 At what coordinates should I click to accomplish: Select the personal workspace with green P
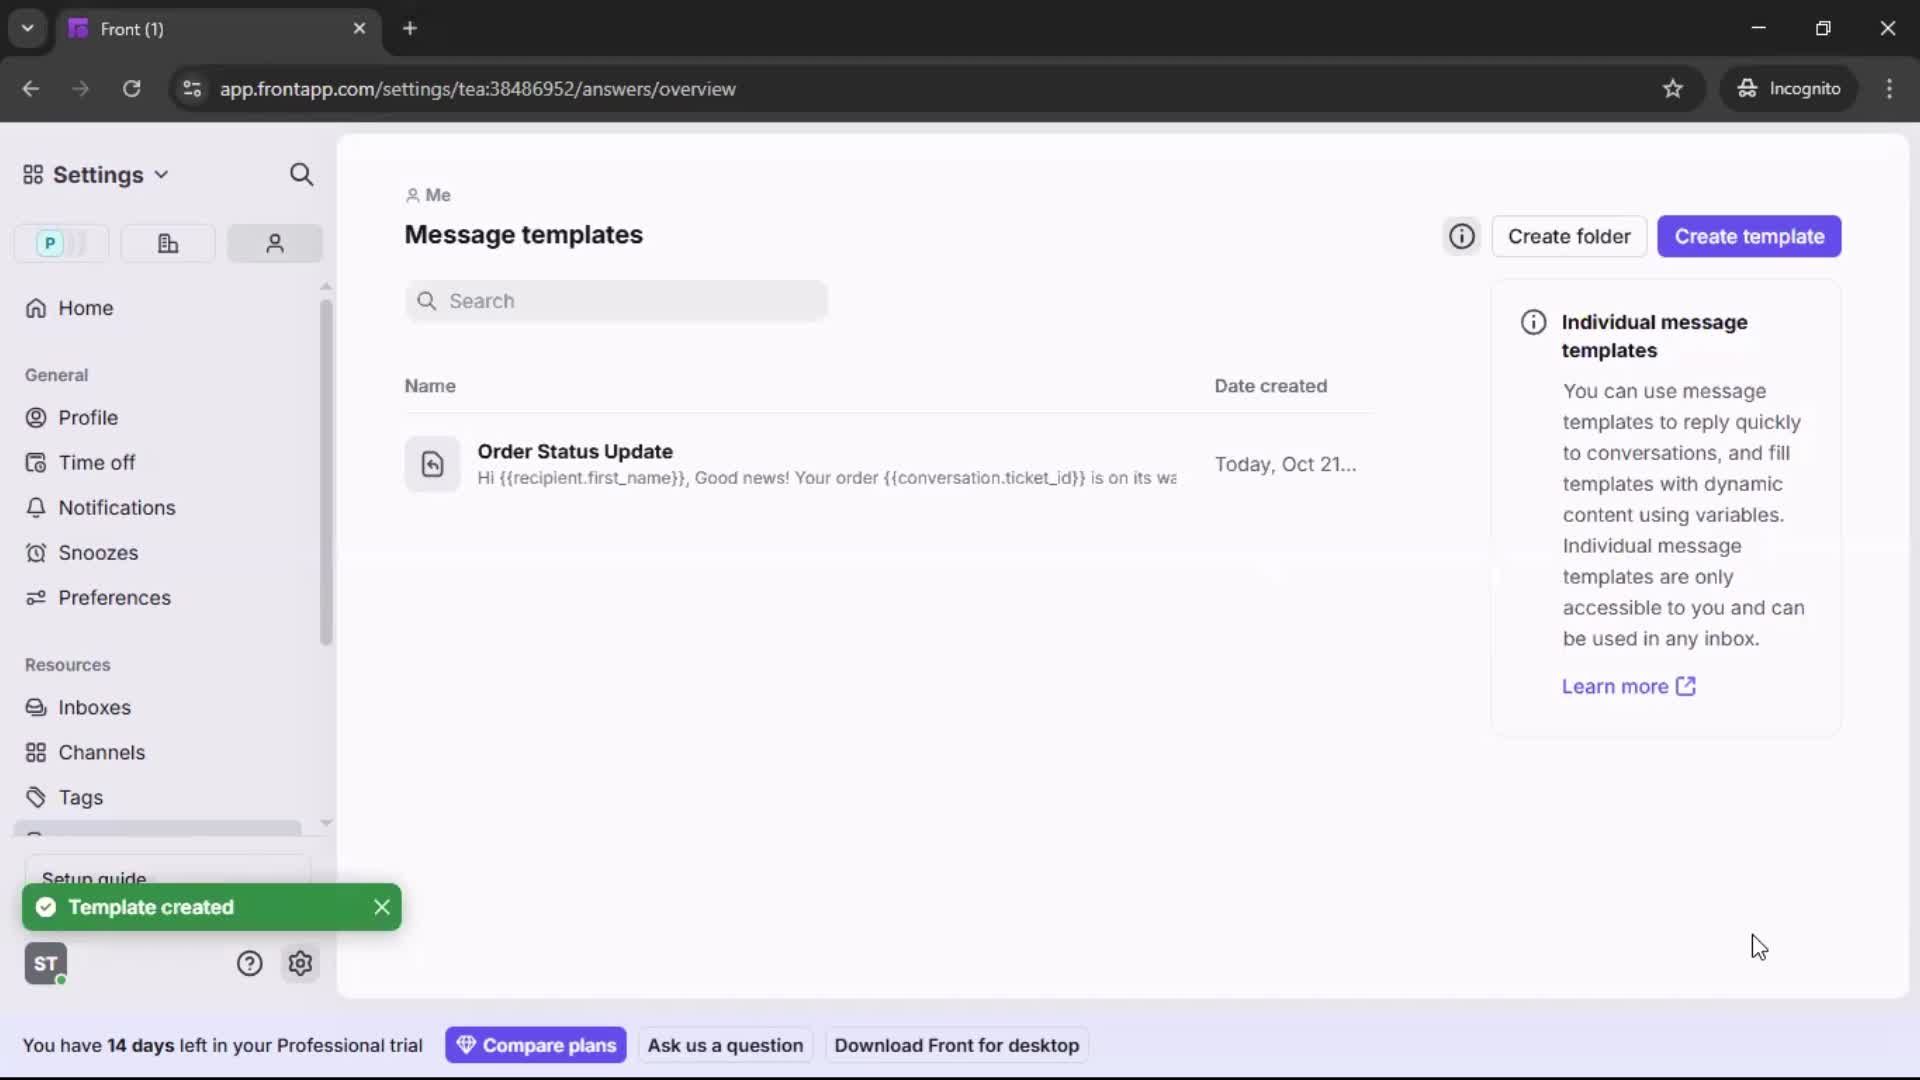(x=59, y=243)
